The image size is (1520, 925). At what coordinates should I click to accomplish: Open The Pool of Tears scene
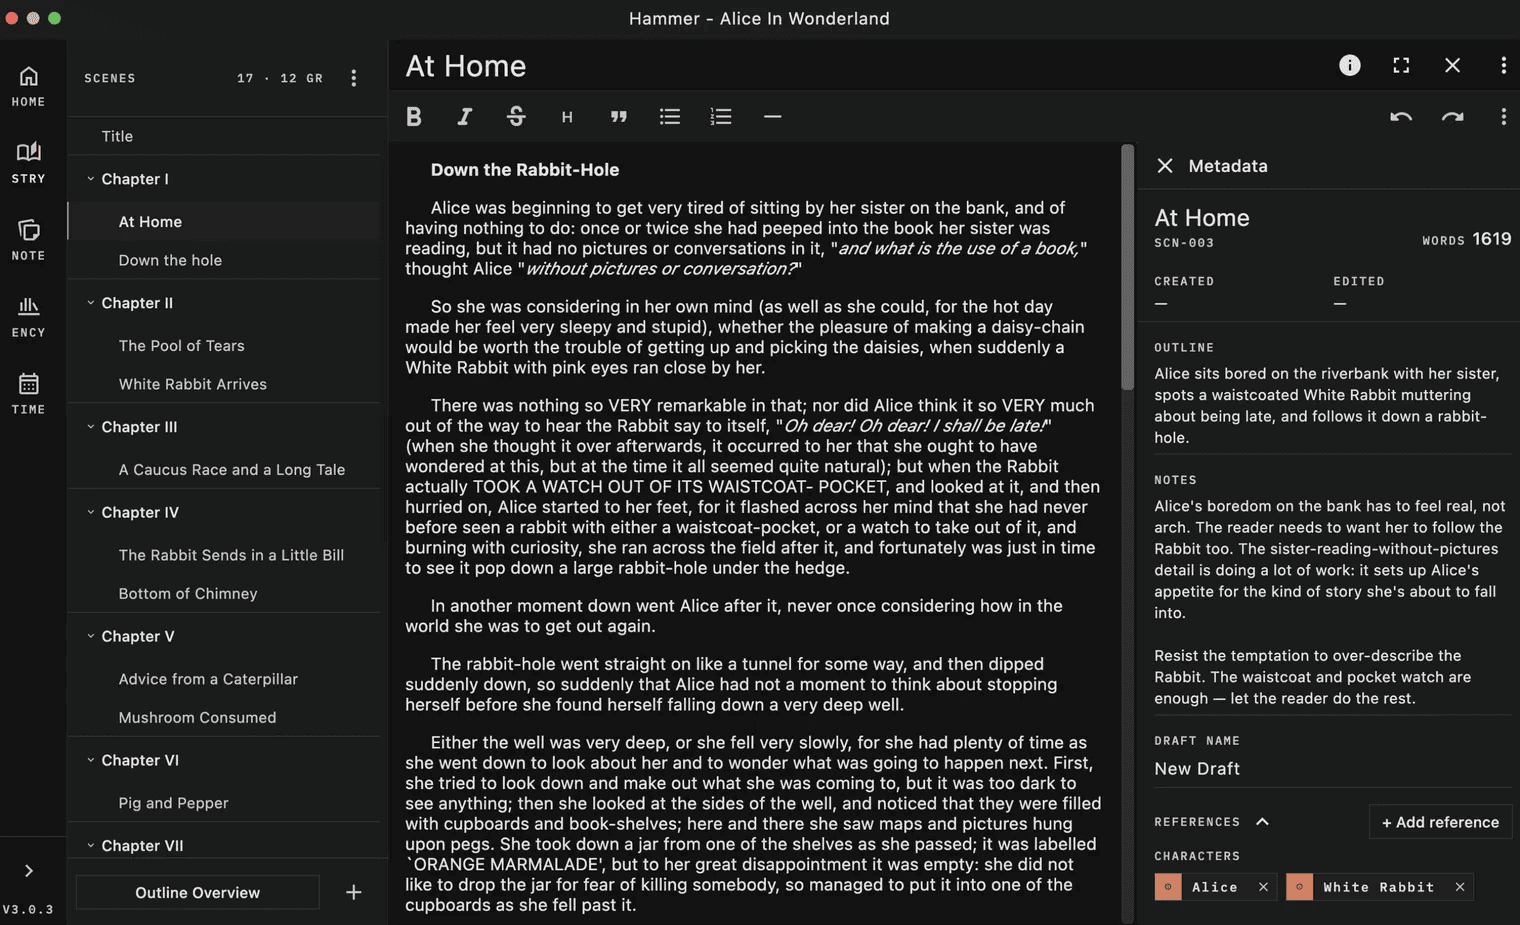pyautogui.click(x=225, y=346)
